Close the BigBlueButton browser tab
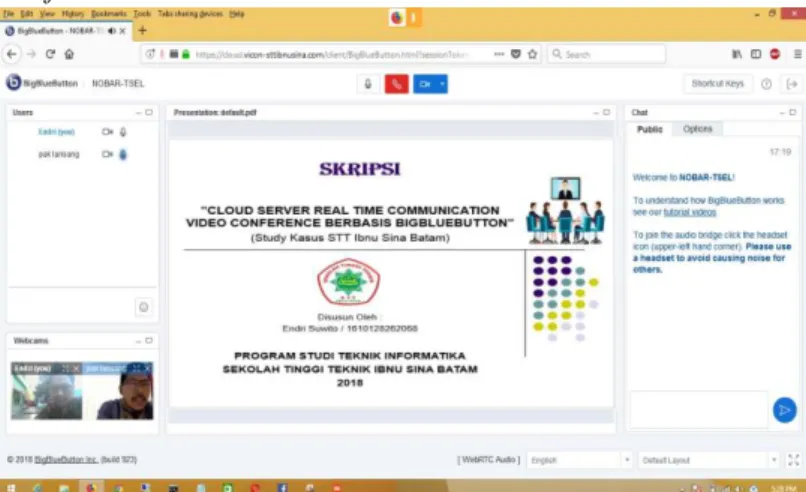The height and width of the screenshot is (492, 806). pos(122,31)
